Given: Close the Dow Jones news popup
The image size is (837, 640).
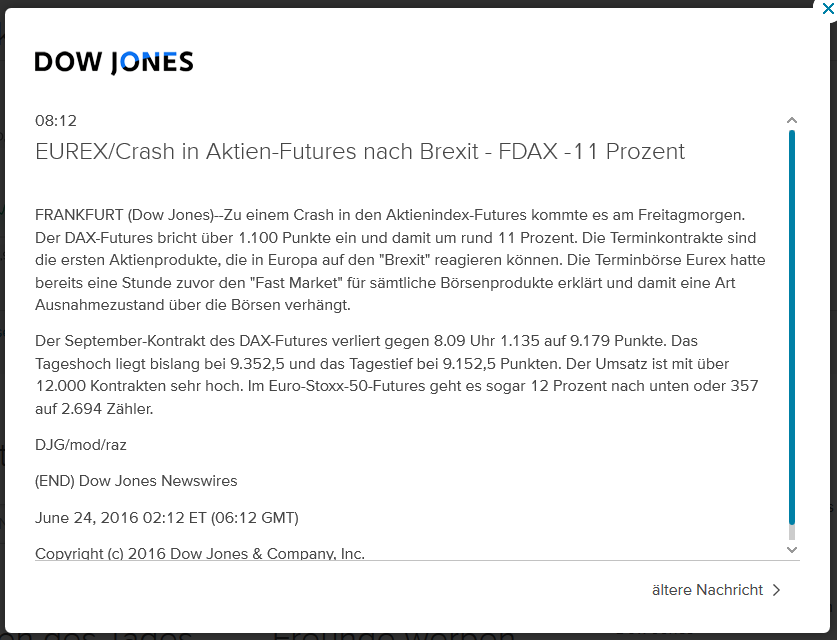Looking at the screenshot, I should click(x=826, y=8).
